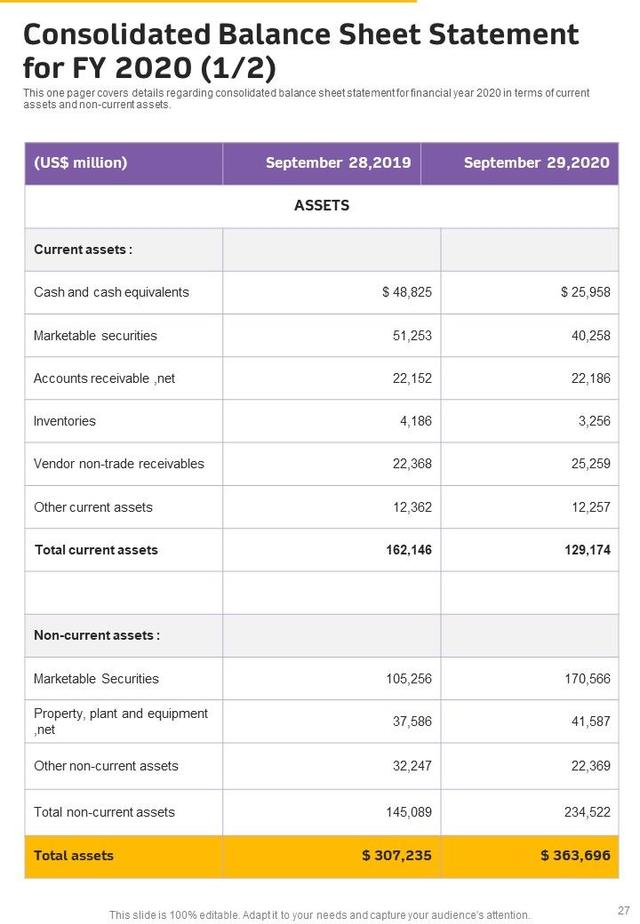Viewport: 640px width, 924px height.
Task: Click the 40,258 marketable securities value
Action: (590, 336)
